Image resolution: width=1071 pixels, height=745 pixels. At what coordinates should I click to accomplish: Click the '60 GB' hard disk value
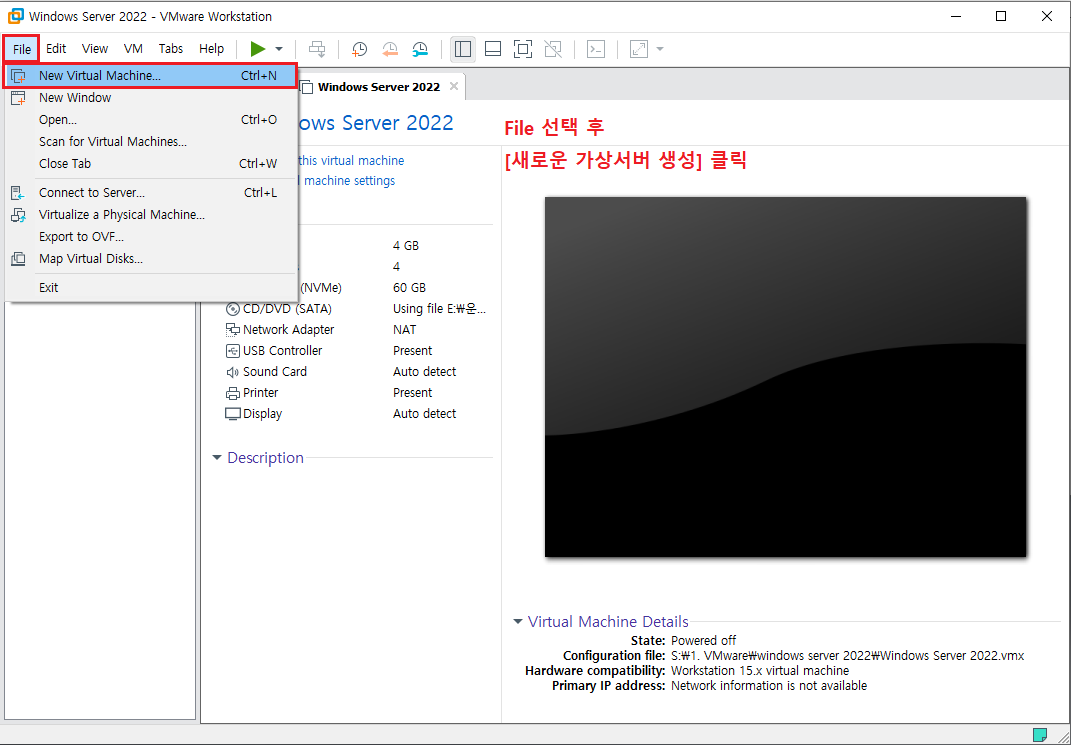pyautogui.click(x=409, y=287)
